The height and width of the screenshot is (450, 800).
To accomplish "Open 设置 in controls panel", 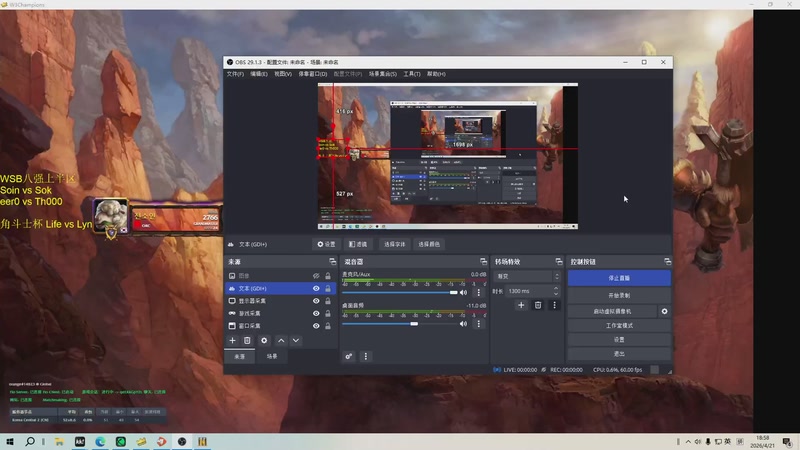I will 619,340.
